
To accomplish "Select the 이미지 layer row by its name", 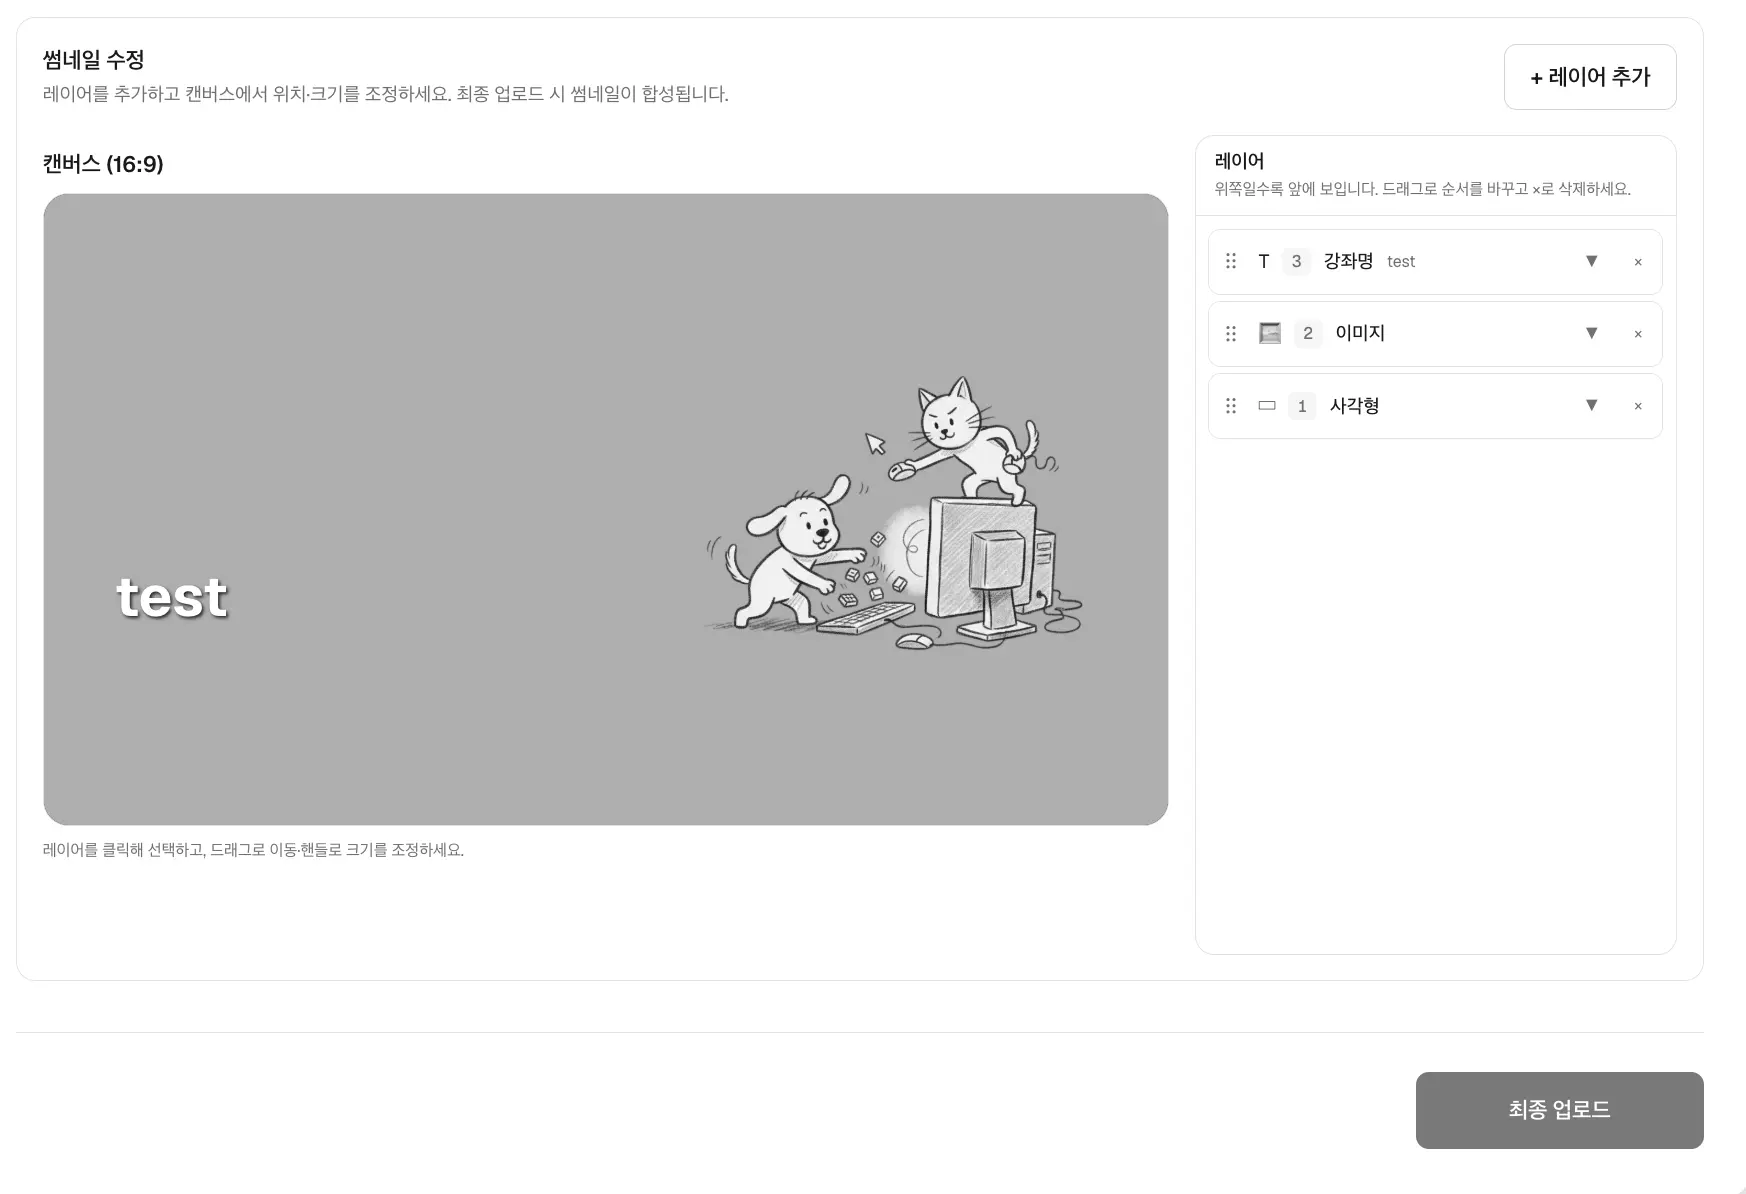I will pyautogui.click(x=1360, y=333).
